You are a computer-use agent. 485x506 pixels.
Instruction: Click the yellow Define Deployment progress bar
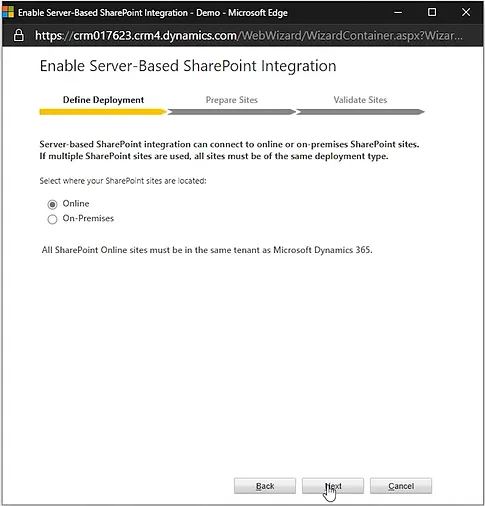(103, 112)
